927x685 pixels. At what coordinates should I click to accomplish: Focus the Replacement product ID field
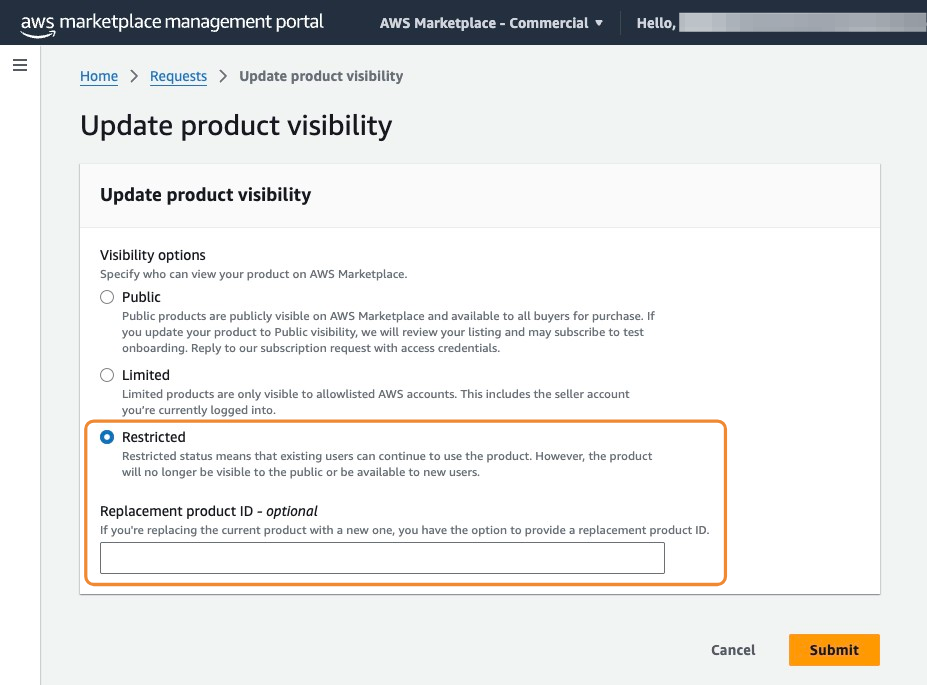pyautogui.click(x=382, y=558)
